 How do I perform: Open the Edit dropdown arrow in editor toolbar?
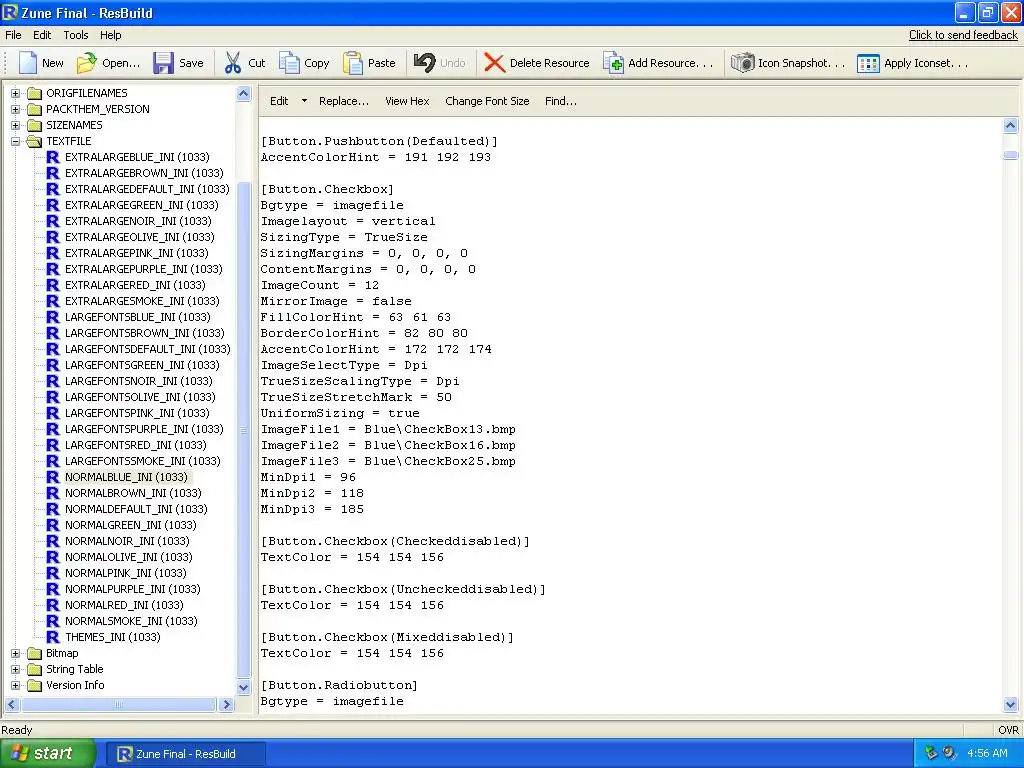304,101
